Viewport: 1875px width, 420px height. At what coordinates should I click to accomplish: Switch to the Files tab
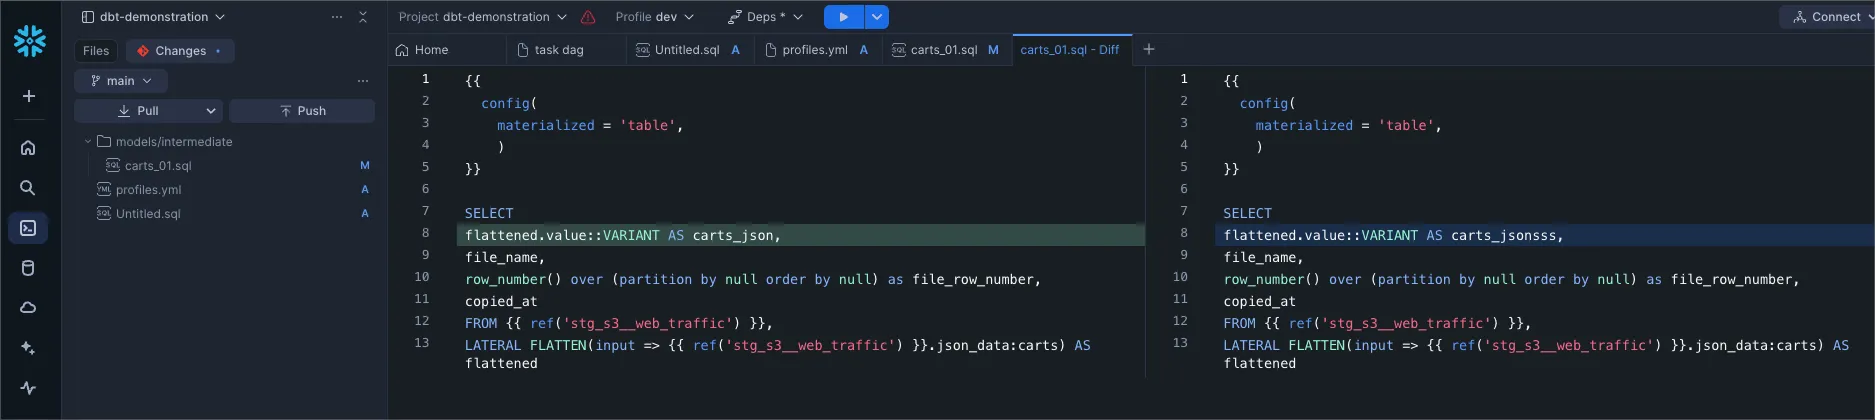96,51
